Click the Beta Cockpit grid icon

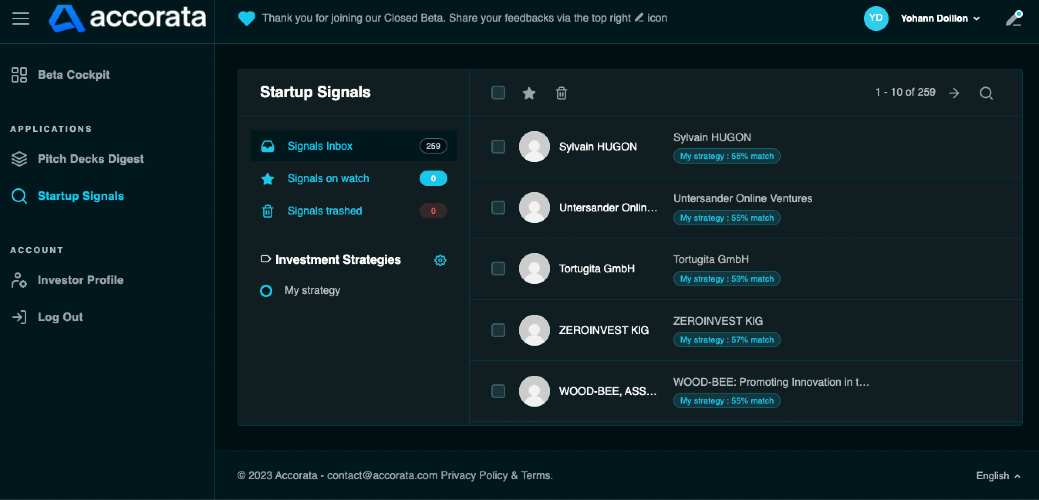click(19, 75)
